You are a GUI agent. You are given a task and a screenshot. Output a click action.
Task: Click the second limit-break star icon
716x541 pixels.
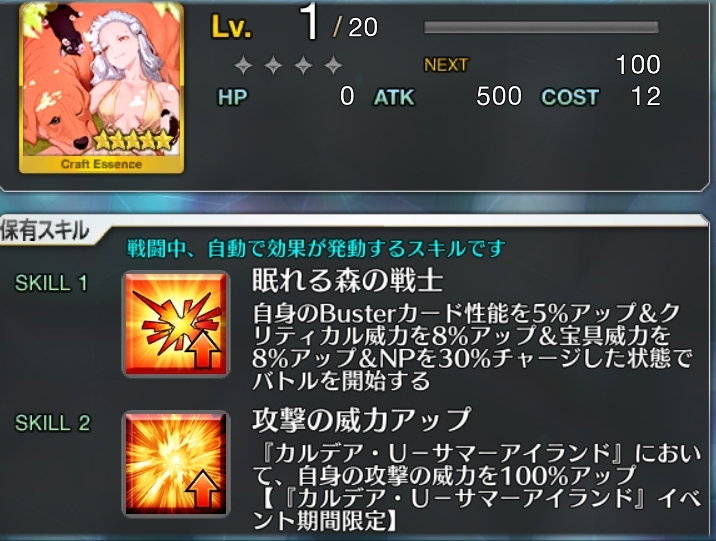(273, 66)
